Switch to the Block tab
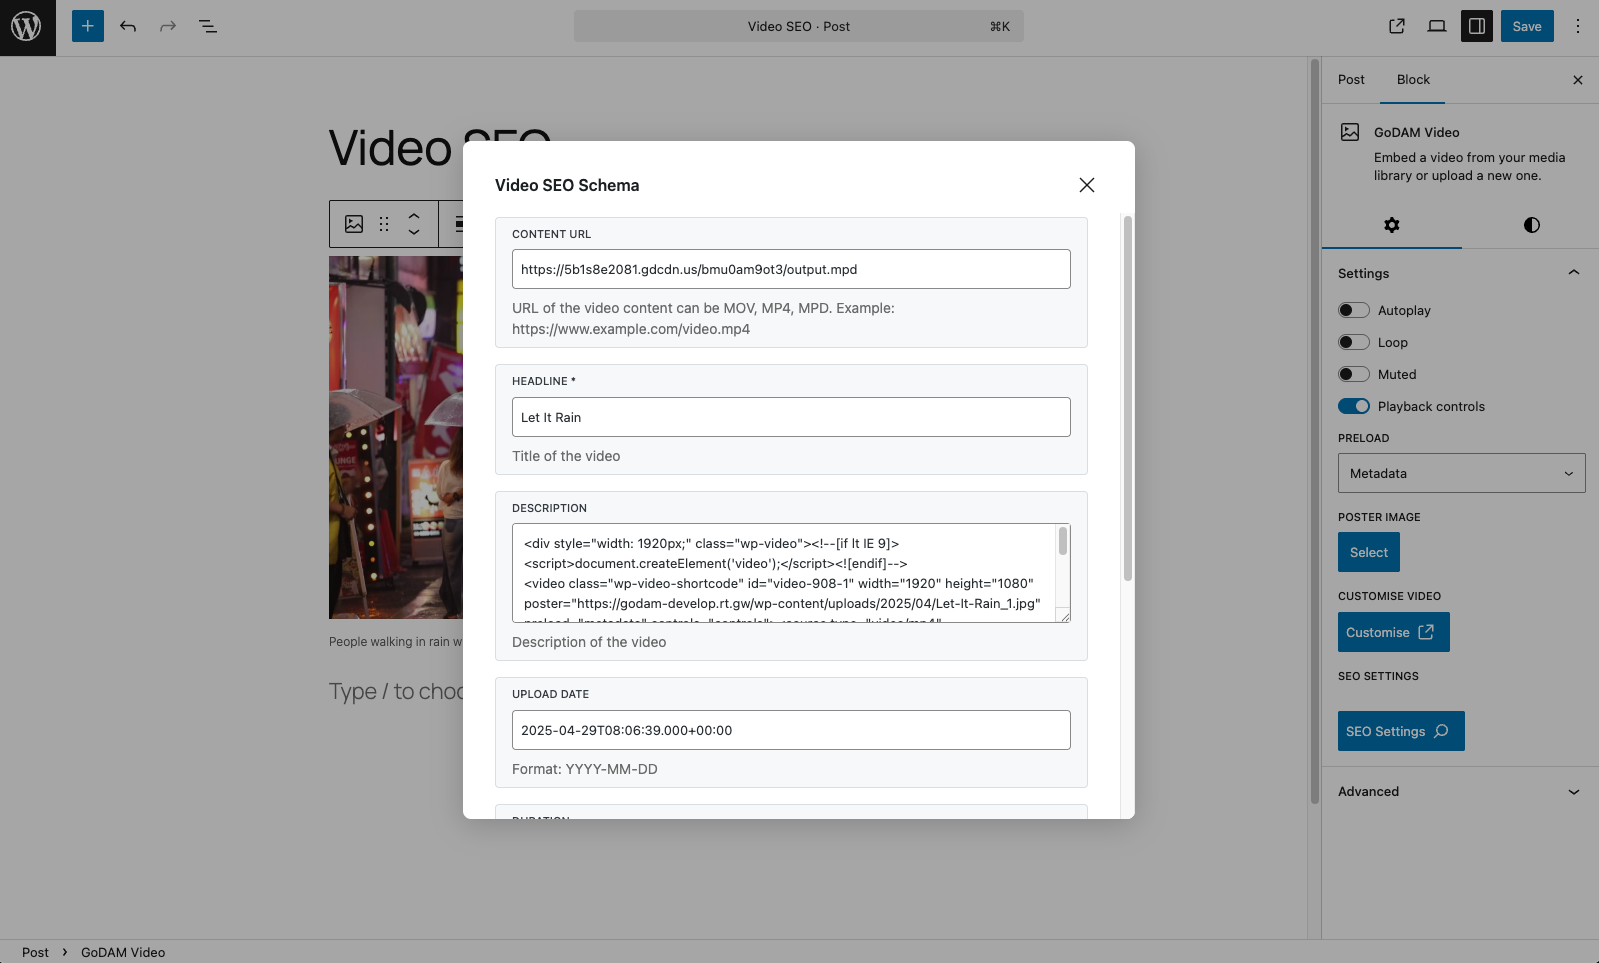This screenshot has width=1599, height=963. click(x=1413, y=80)
